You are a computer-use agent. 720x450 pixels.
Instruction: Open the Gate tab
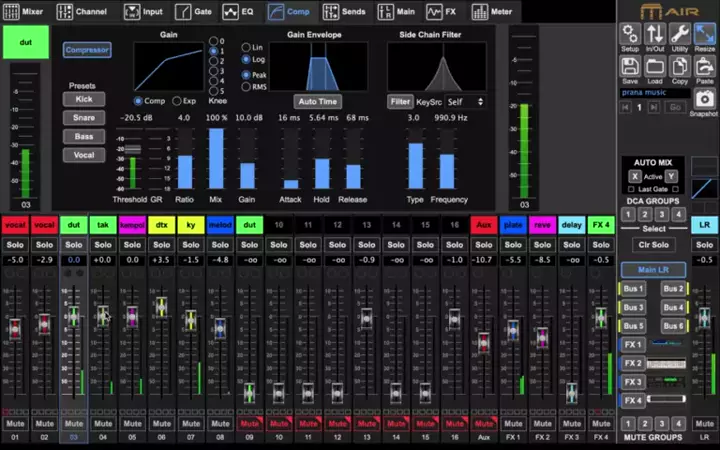[196, 12]
